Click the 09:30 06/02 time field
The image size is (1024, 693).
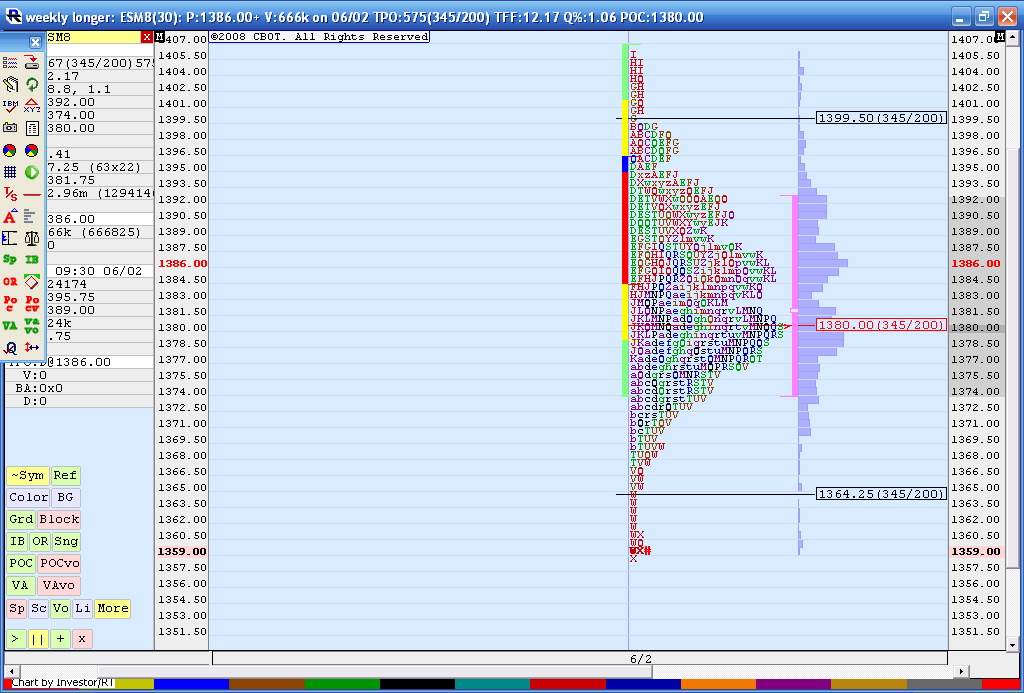click(x=99, y=271)
